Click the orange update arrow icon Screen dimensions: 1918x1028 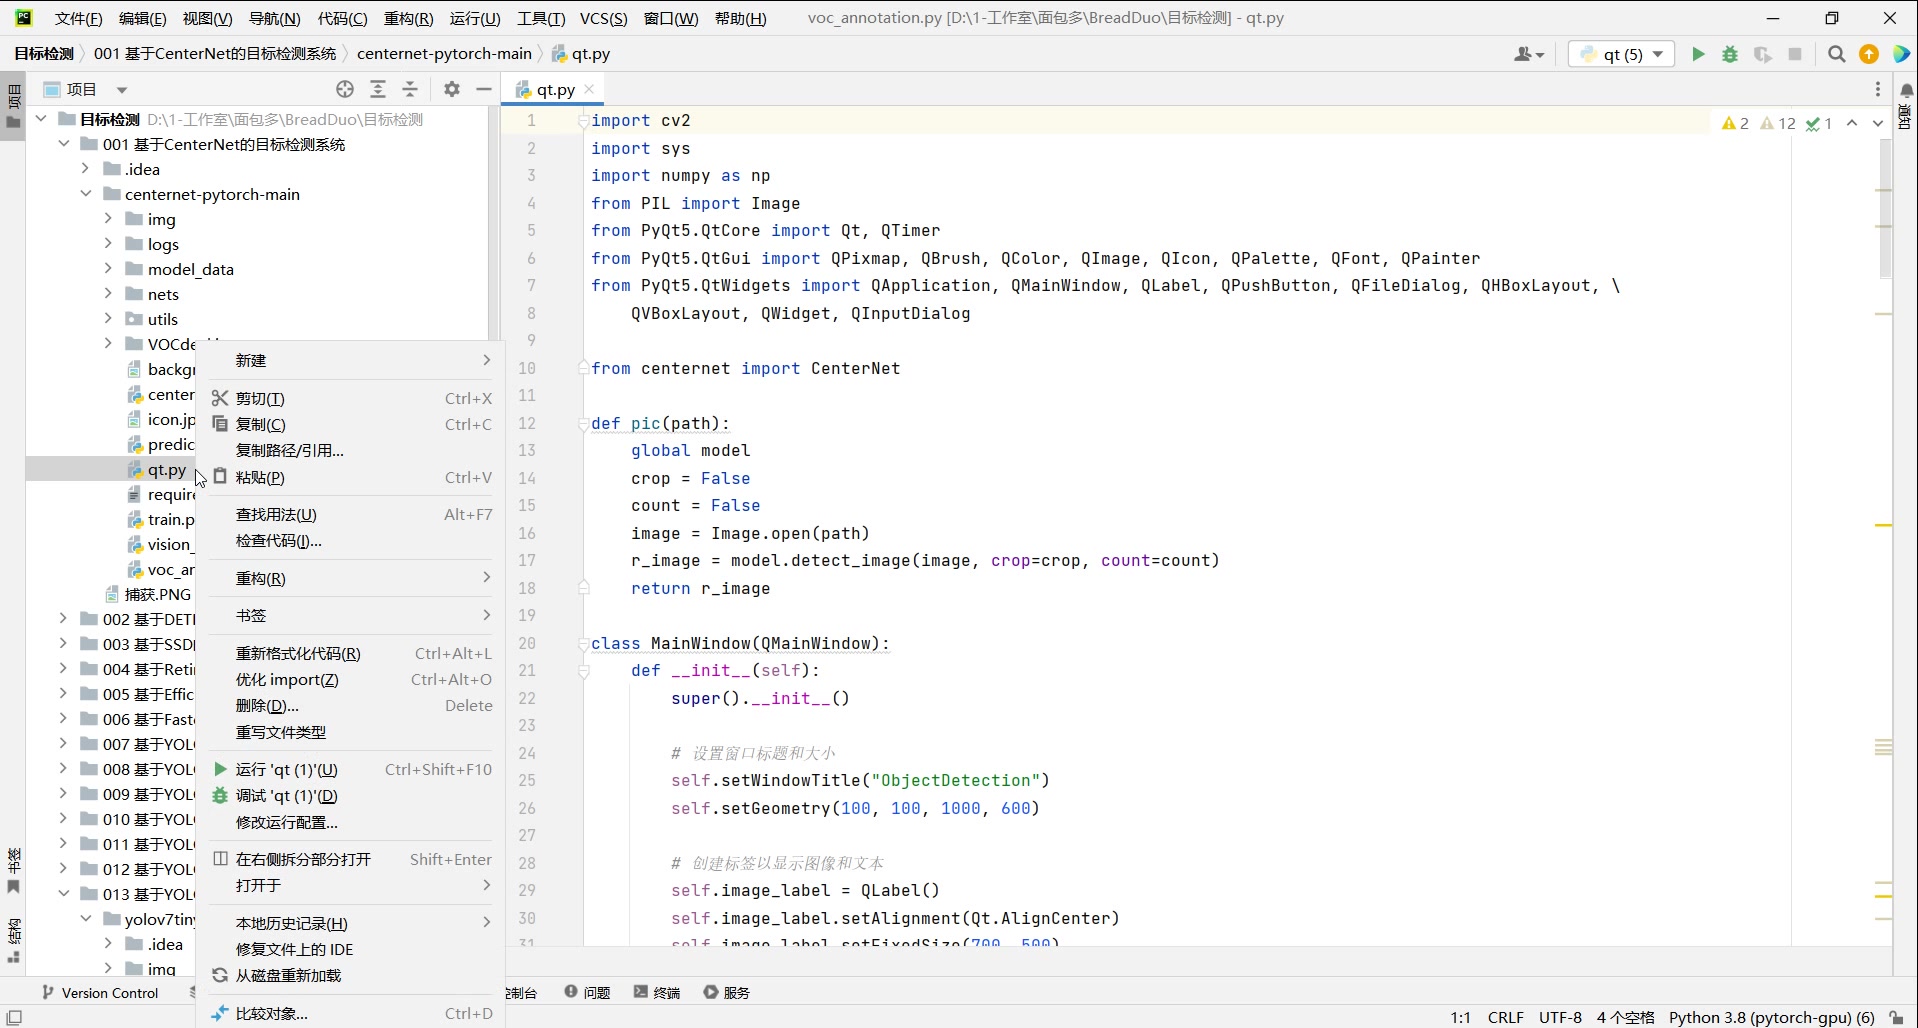point(1868,54)
